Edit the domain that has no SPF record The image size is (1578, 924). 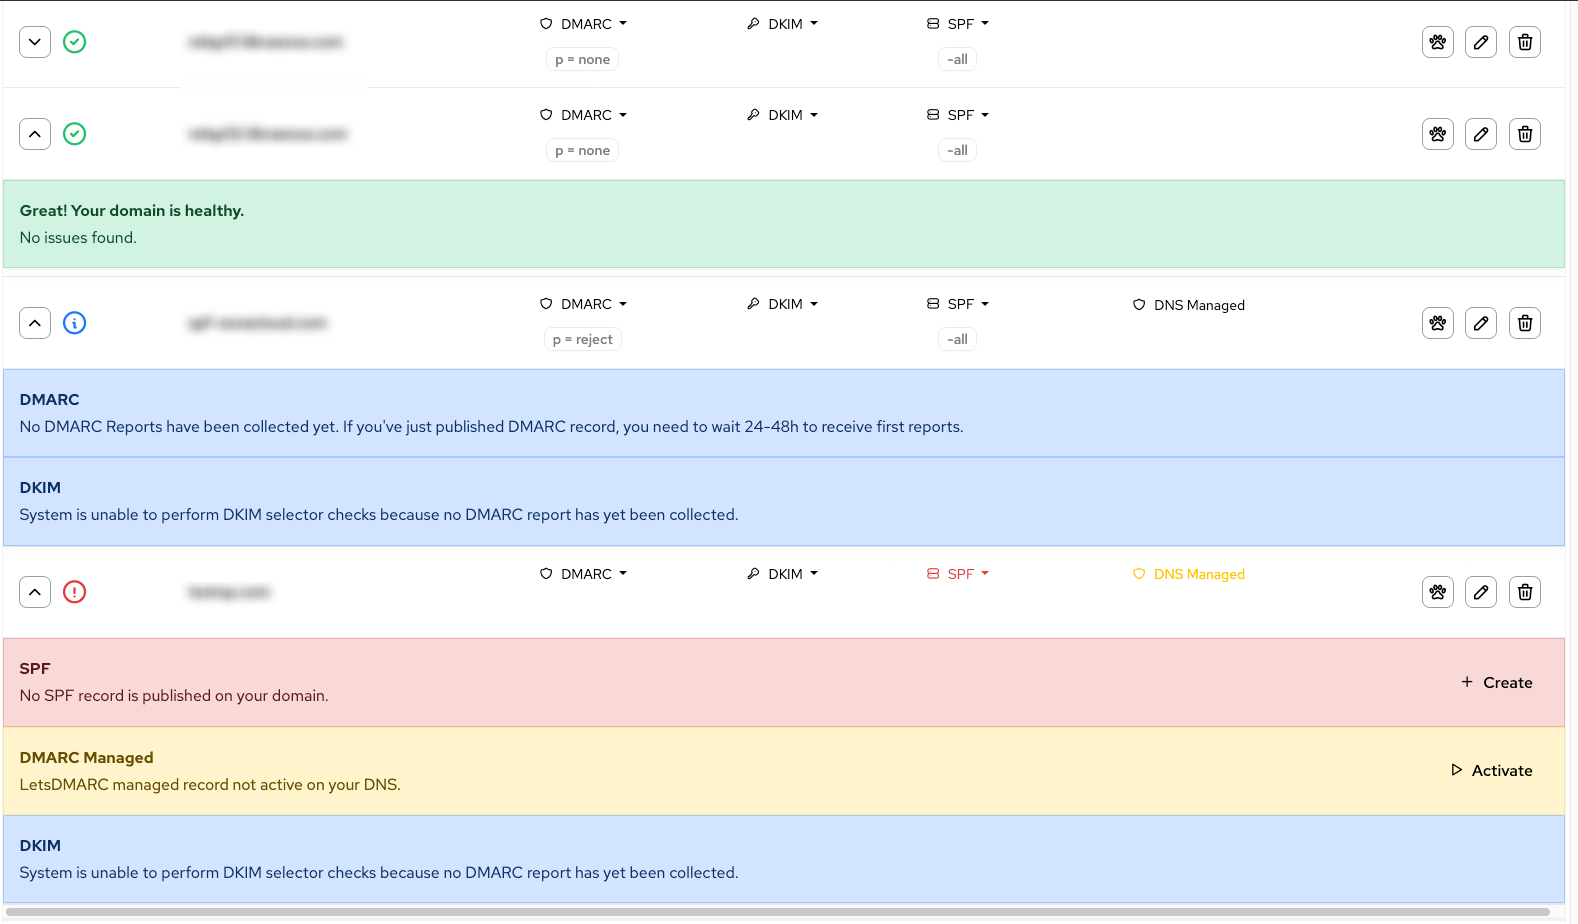[1481, 592]
